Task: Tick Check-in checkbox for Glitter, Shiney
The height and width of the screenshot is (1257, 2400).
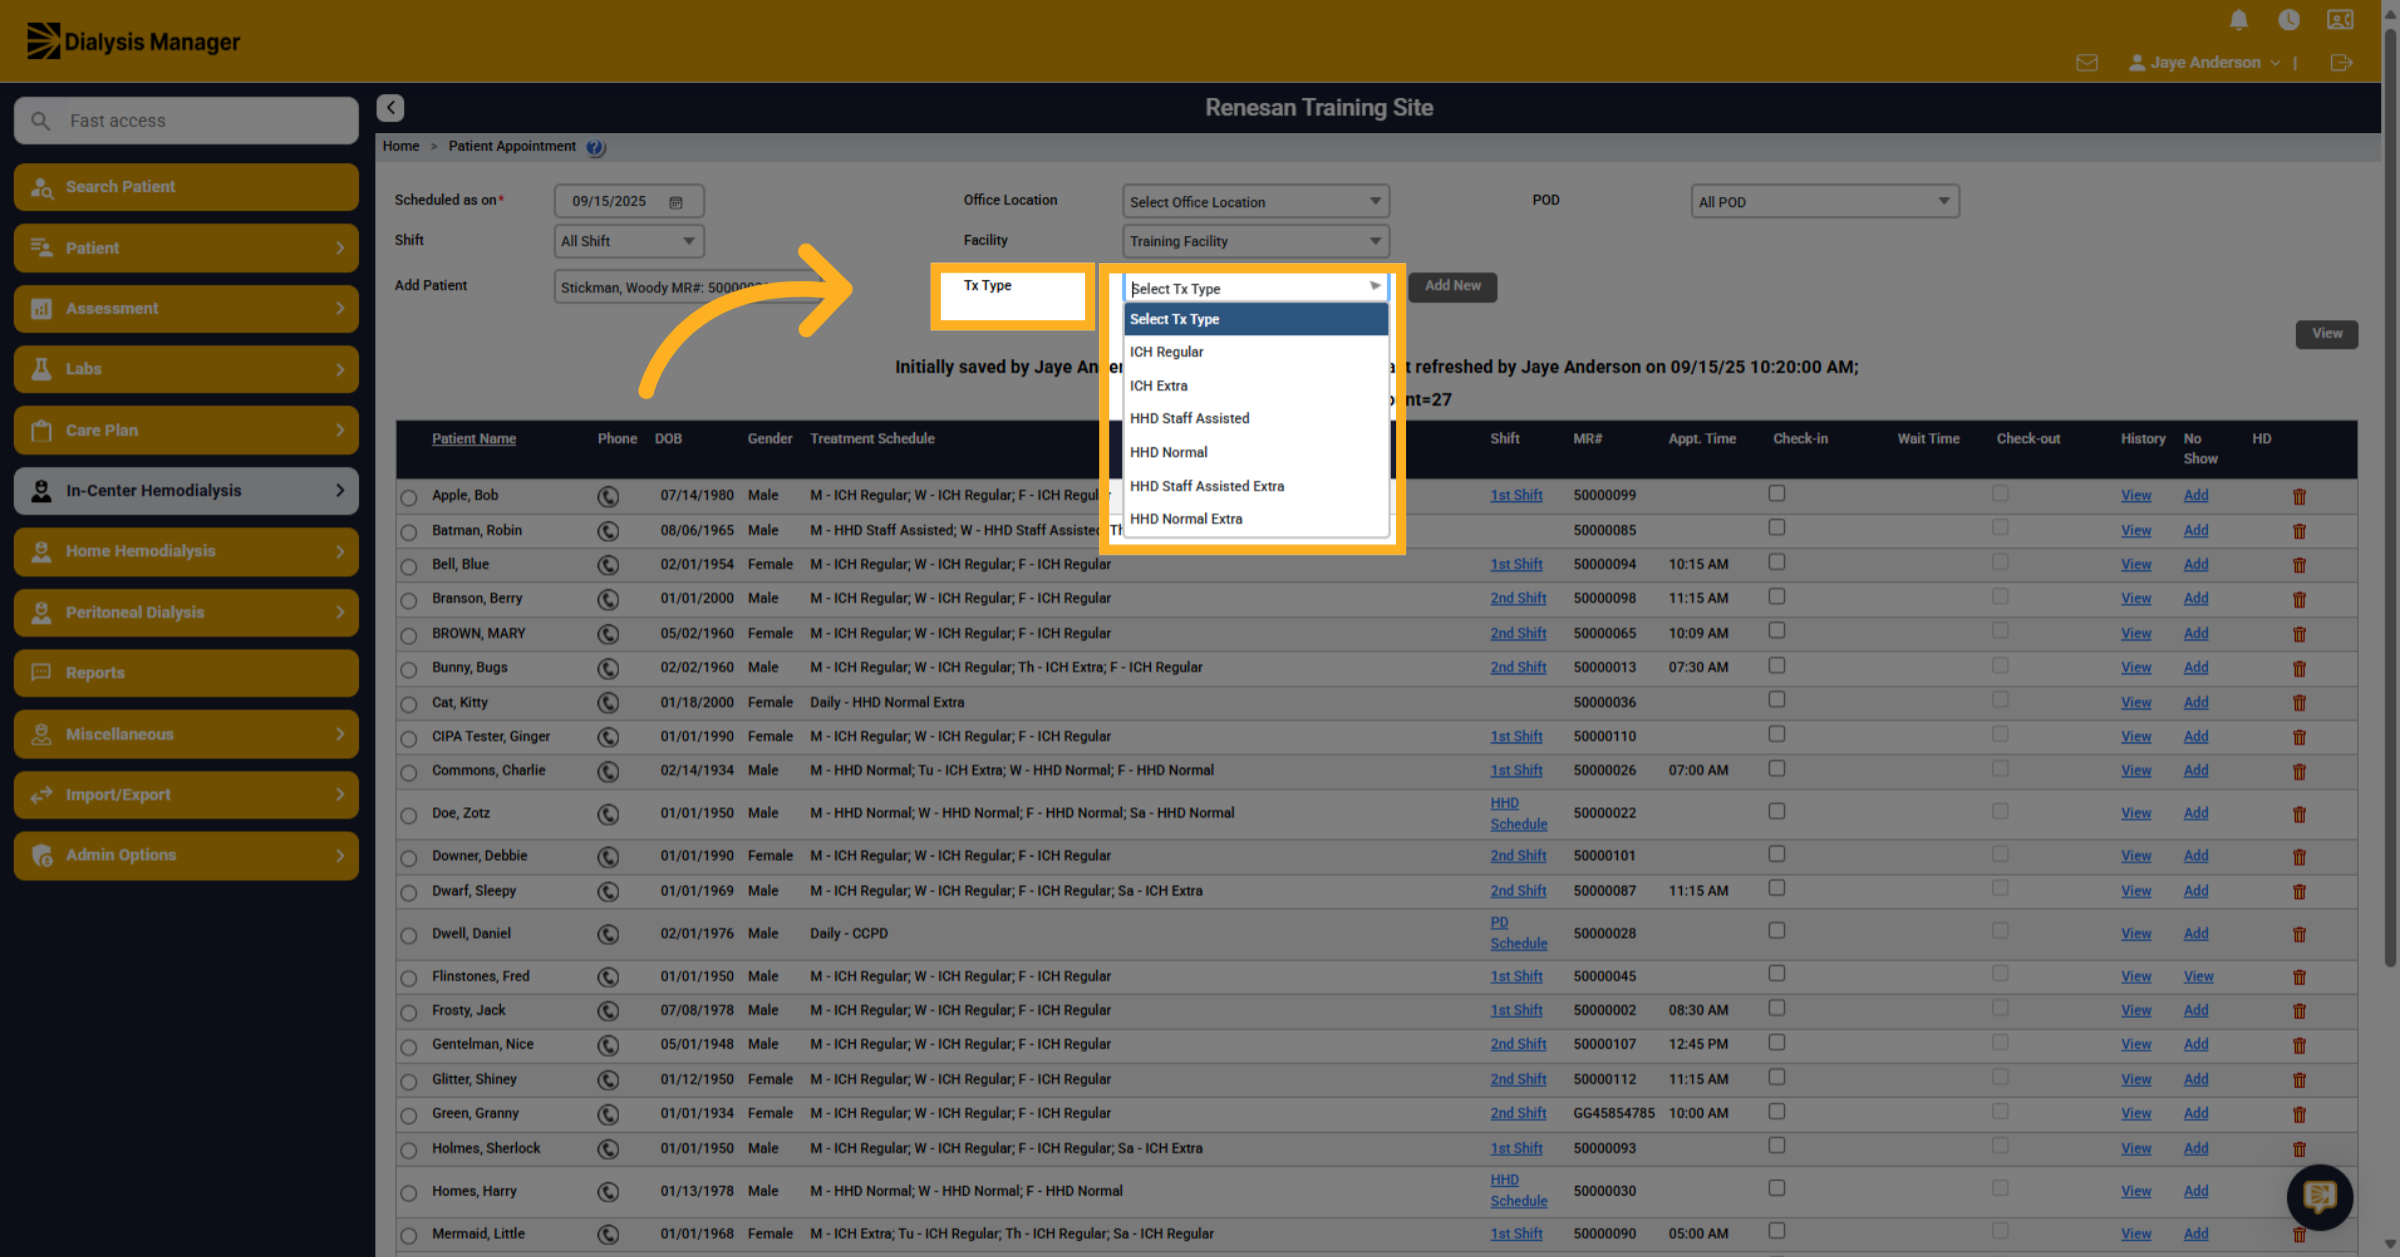Action: click(1776, 1077)
